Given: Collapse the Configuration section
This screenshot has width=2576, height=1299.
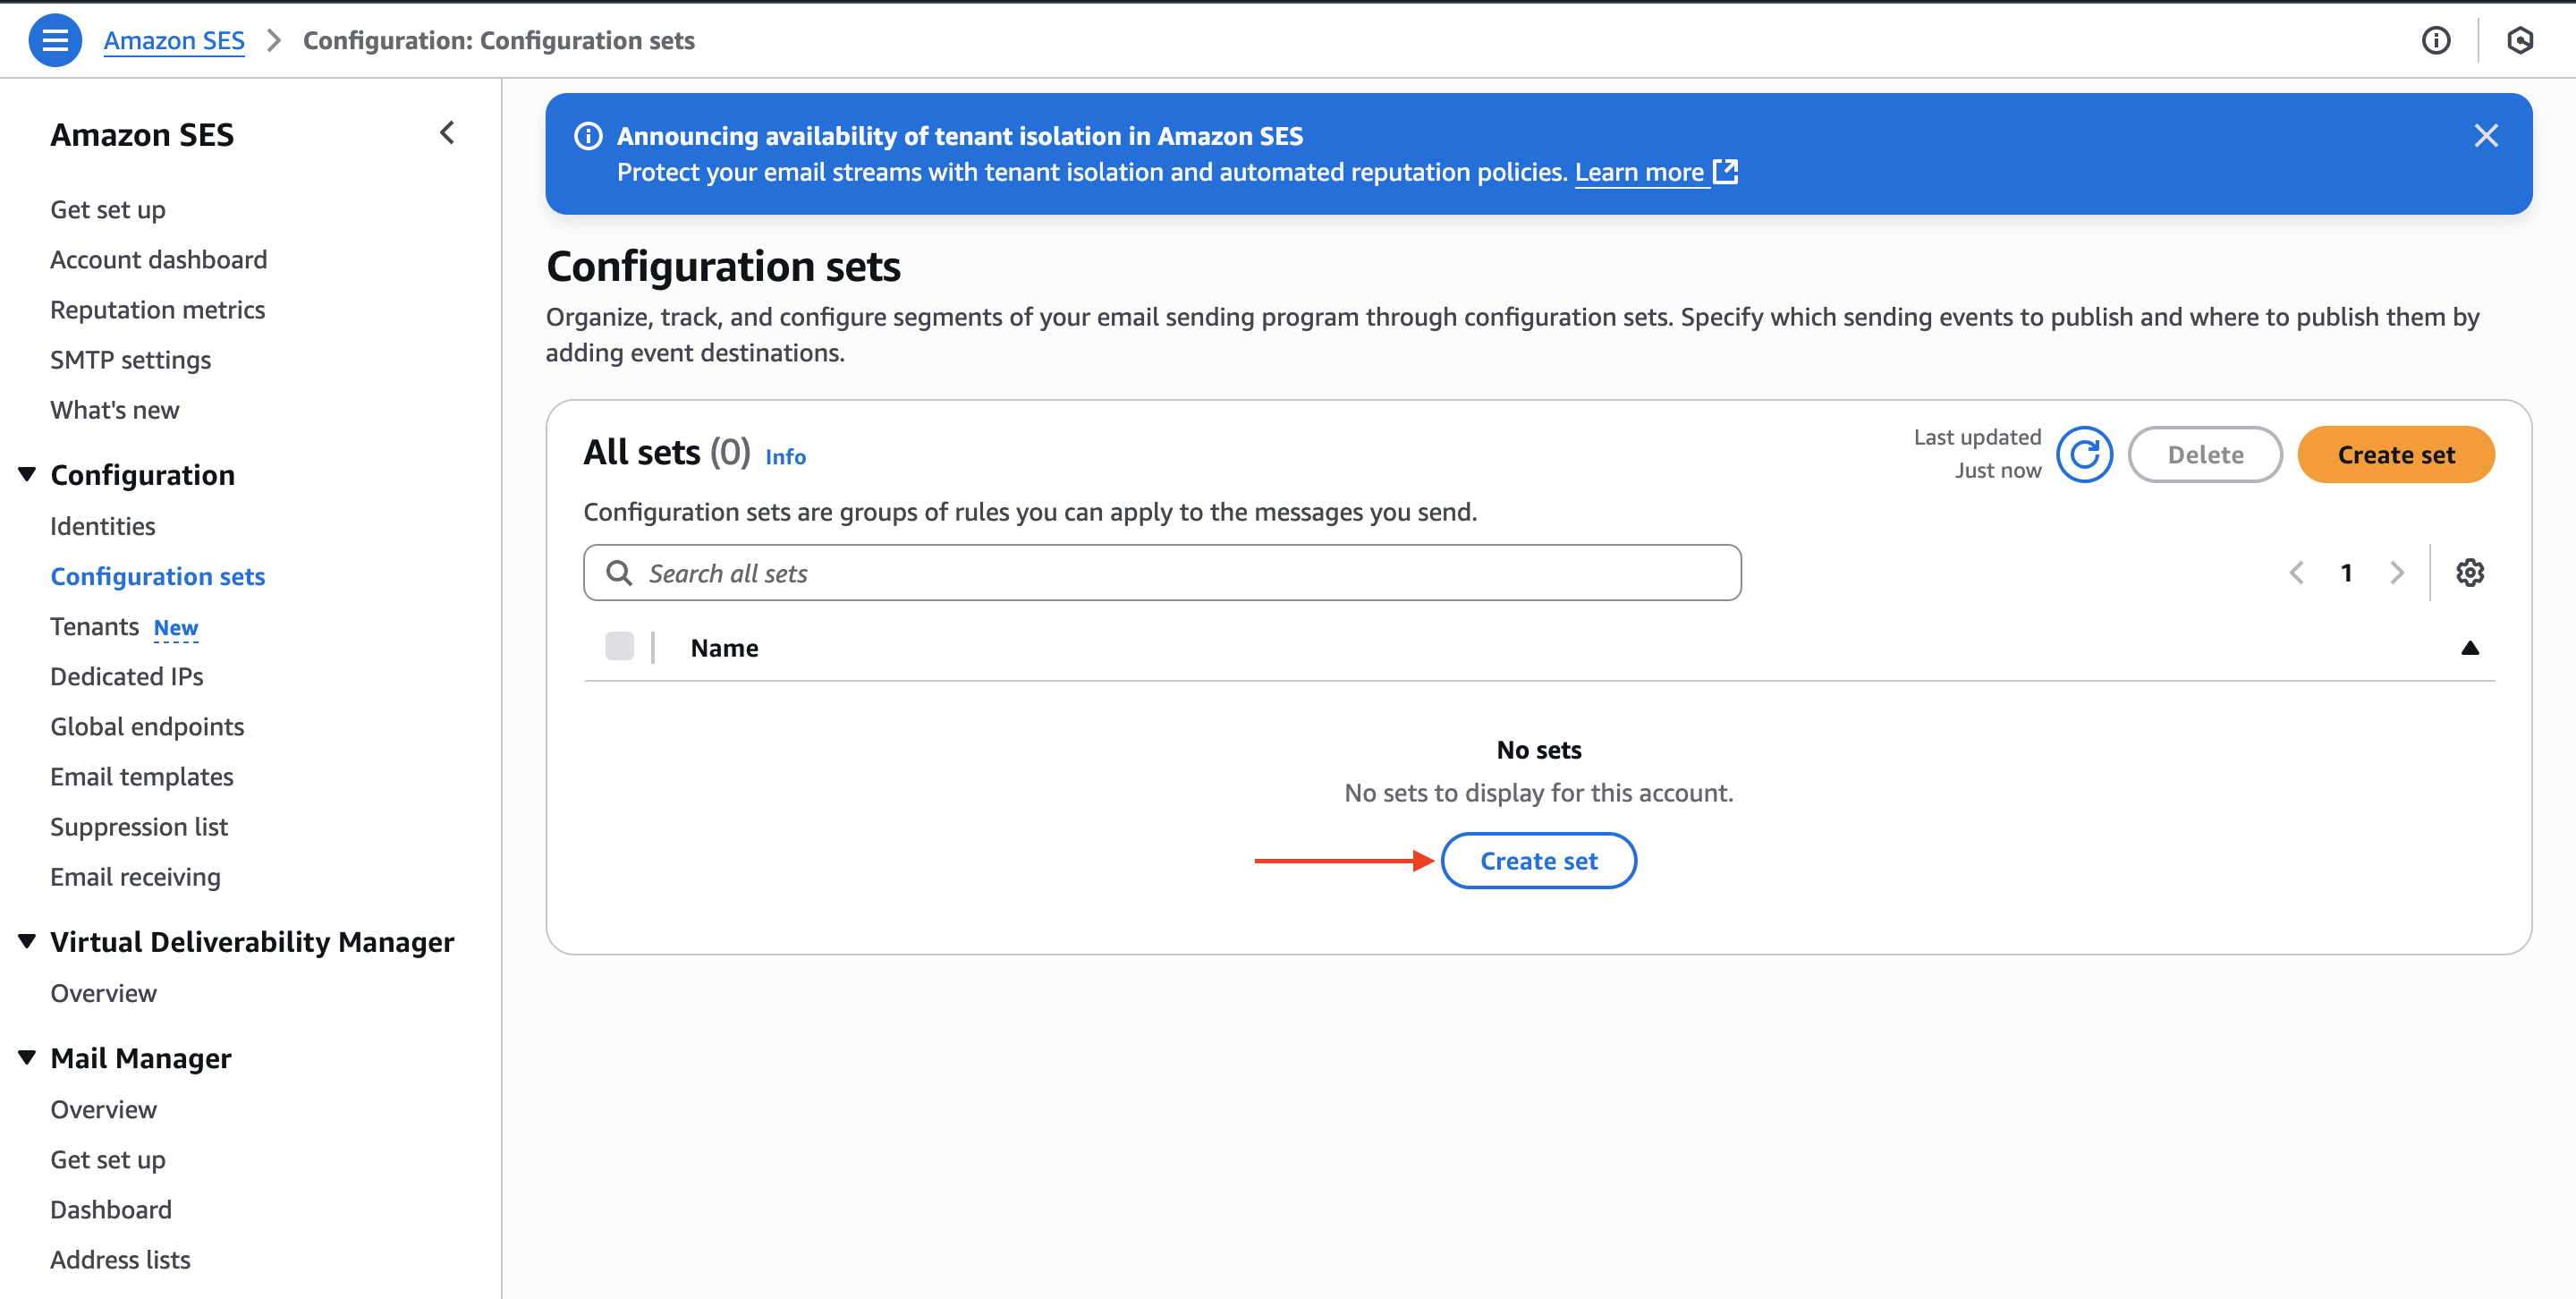Looking at the screenshot, I should 27,474.
